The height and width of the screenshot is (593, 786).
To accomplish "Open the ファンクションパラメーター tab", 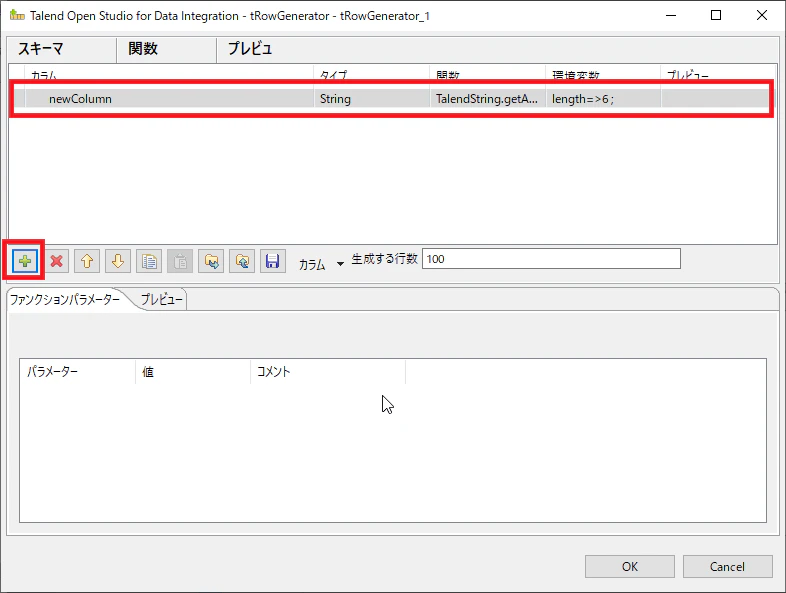I will tap(65, 300).
